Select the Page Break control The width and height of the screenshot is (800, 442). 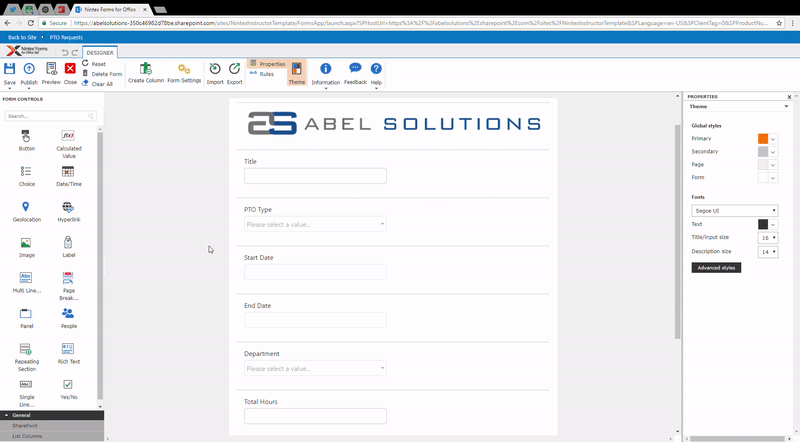pyautogui.click(x=68, y=286)
